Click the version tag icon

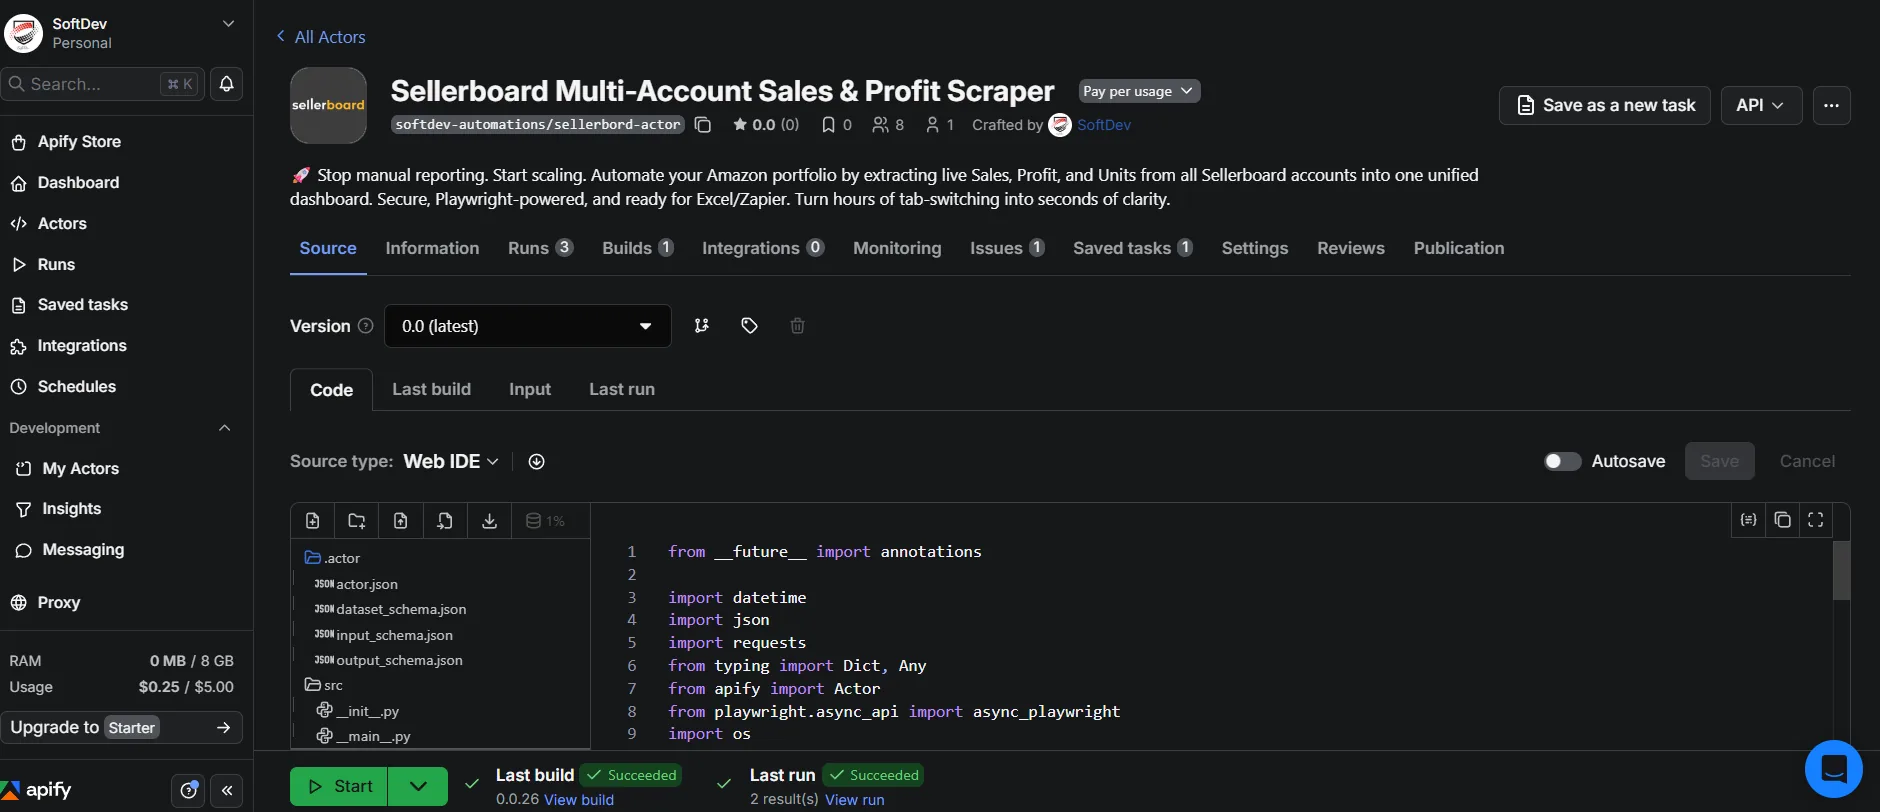pos(750,326)
